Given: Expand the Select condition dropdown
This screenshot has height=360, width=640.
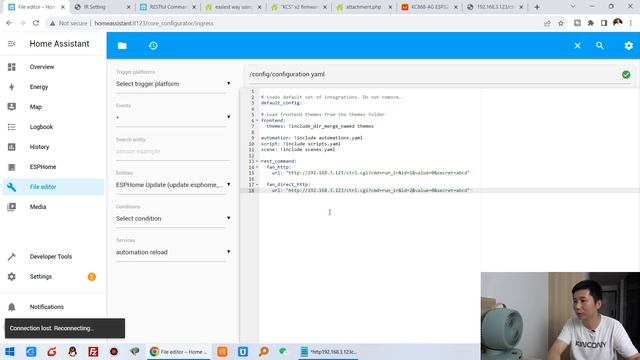Looking at the screenshot, I should [173, 218].
